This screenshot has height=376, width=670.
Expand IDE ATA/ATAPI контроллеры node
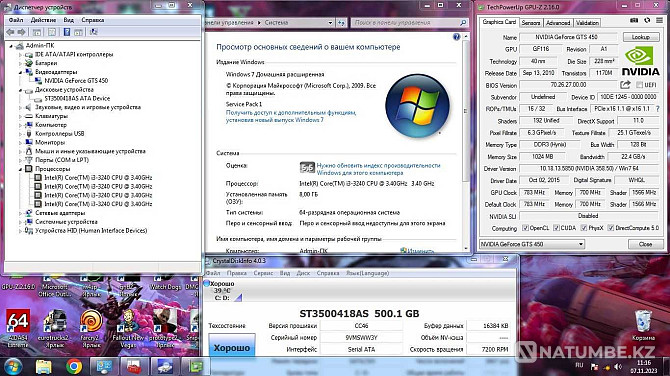(x=20, y=55)
